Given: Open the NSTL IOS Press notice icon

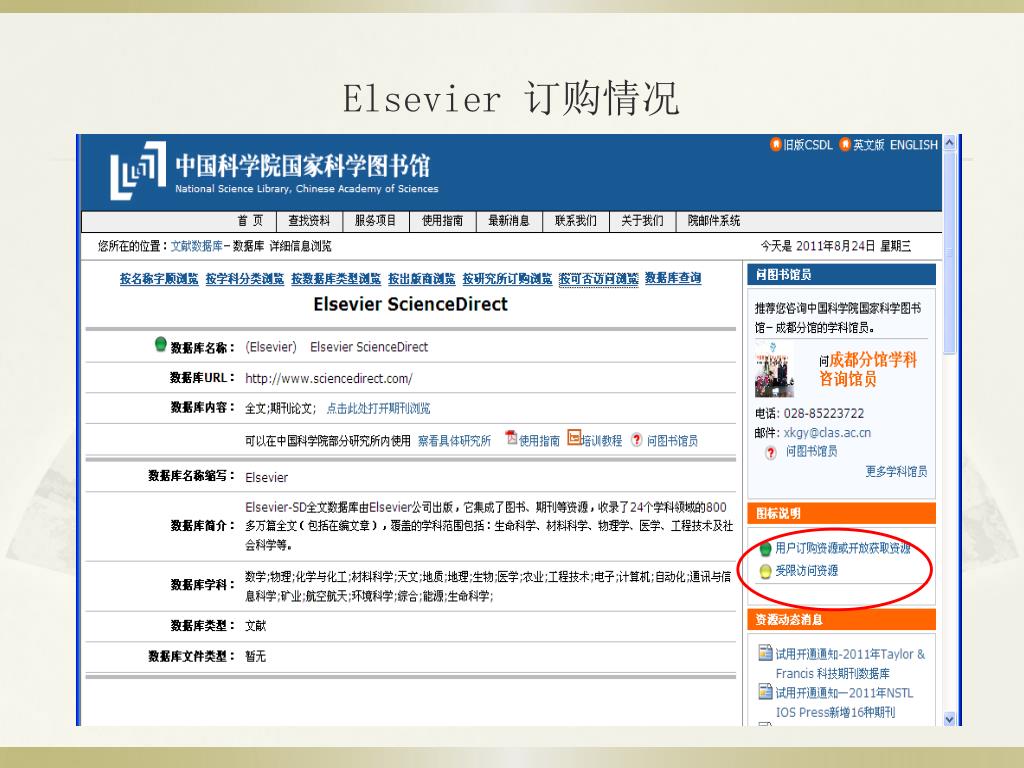Looking at the screenshot, I should click(765, 691).
